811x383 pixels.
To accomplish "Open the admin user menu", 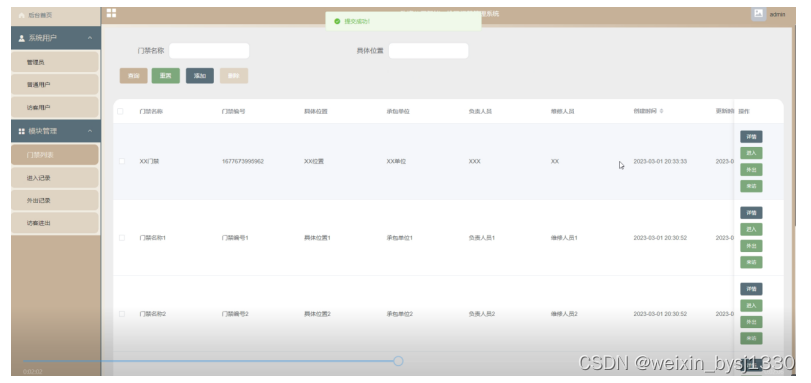I will (777, 14).
